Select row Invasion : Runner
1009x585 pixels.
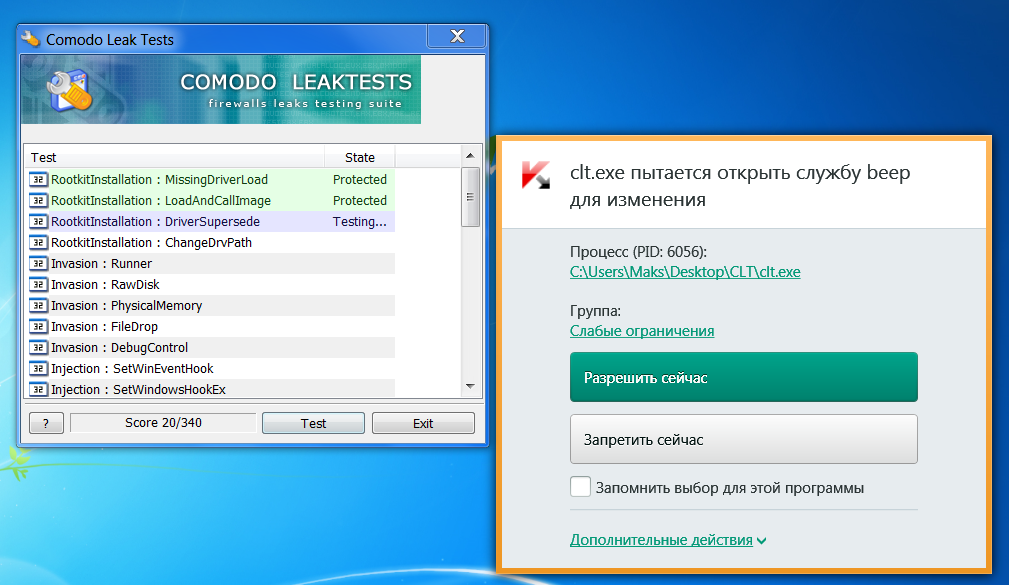click(x=210, y=264)
